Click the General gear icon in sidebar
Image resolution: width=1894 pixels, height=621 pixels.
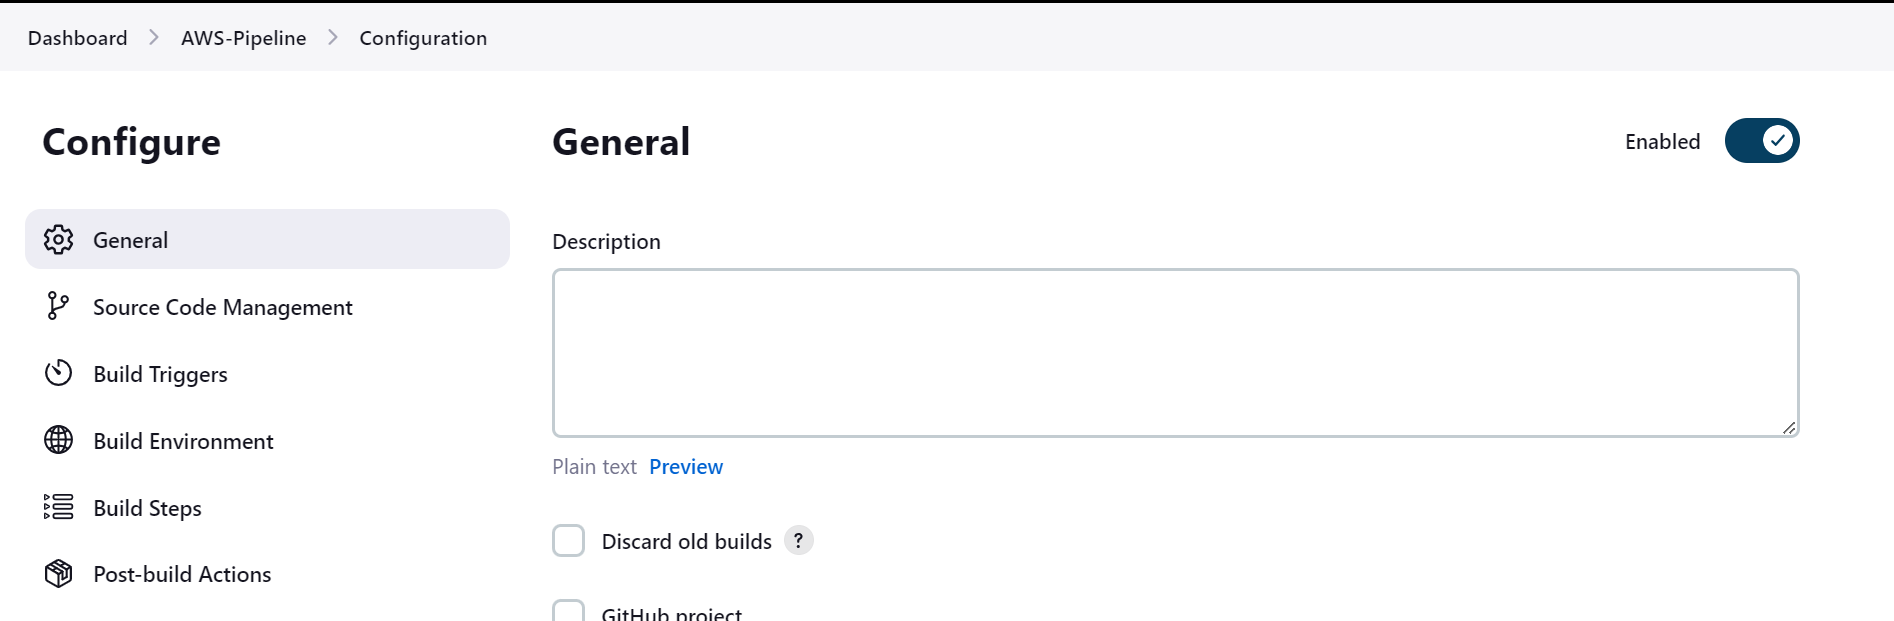(x=58, y=240)
